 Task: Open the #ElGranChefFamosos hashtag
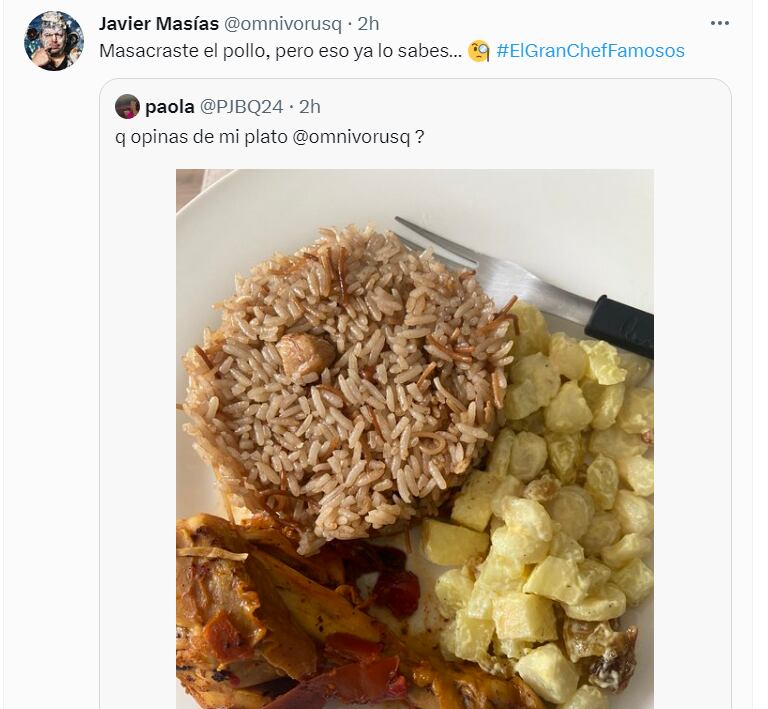click(x=590, y=51)
